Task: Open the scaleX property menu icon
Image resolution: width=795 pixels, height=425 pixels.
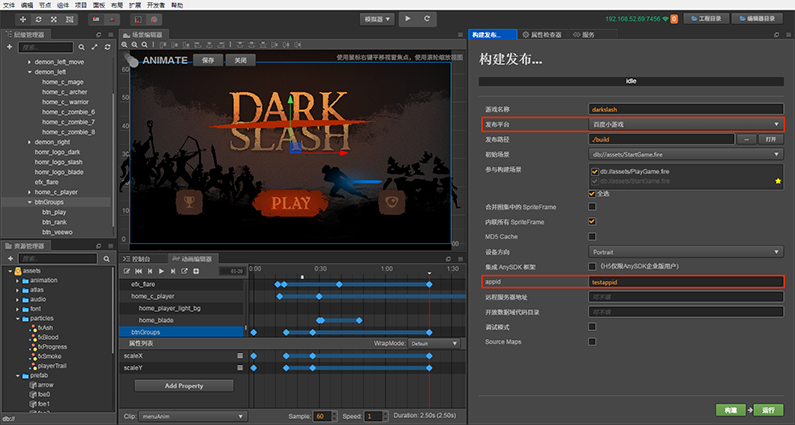Action: (239, 355)
